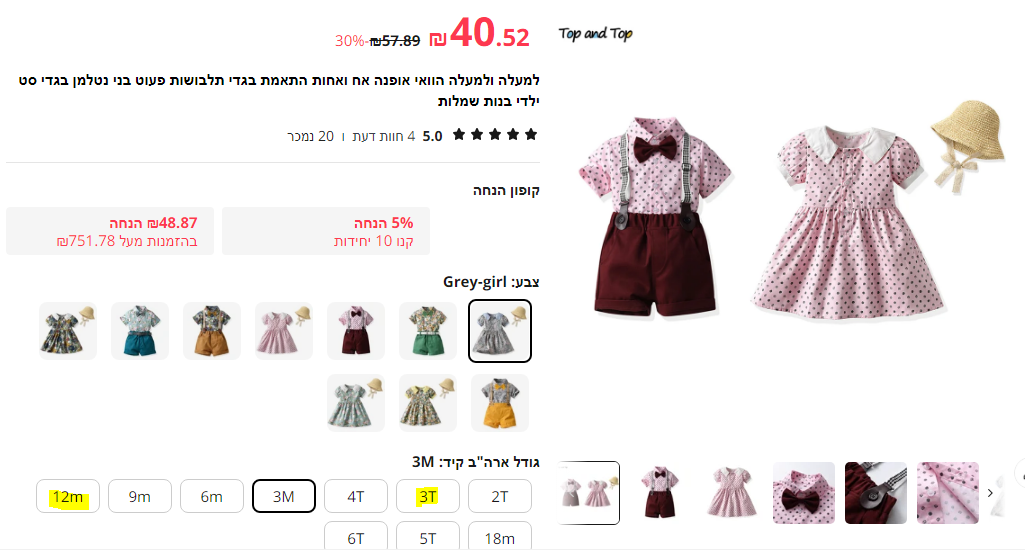This screenshot has width=1025, height=550.
Task: Click the 5% discount coupon
Action: (x=326, y=232)
